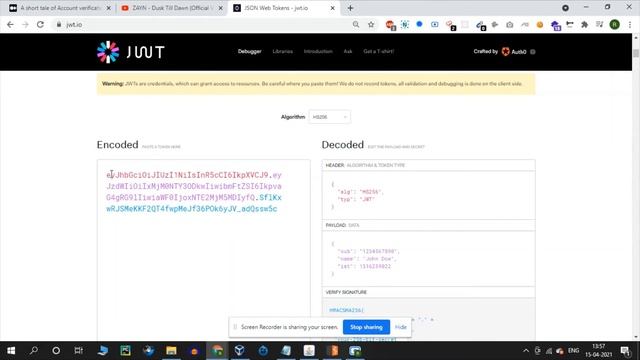This screenshot has height=360, width=640.
Task: Open Windows taskbar search
Action: point(34,351)
